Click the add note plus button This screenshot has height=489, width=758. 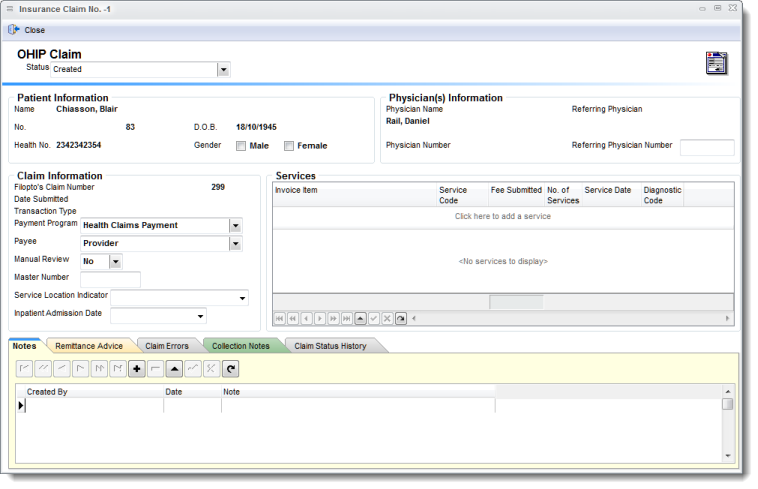(x=137, y=369)
